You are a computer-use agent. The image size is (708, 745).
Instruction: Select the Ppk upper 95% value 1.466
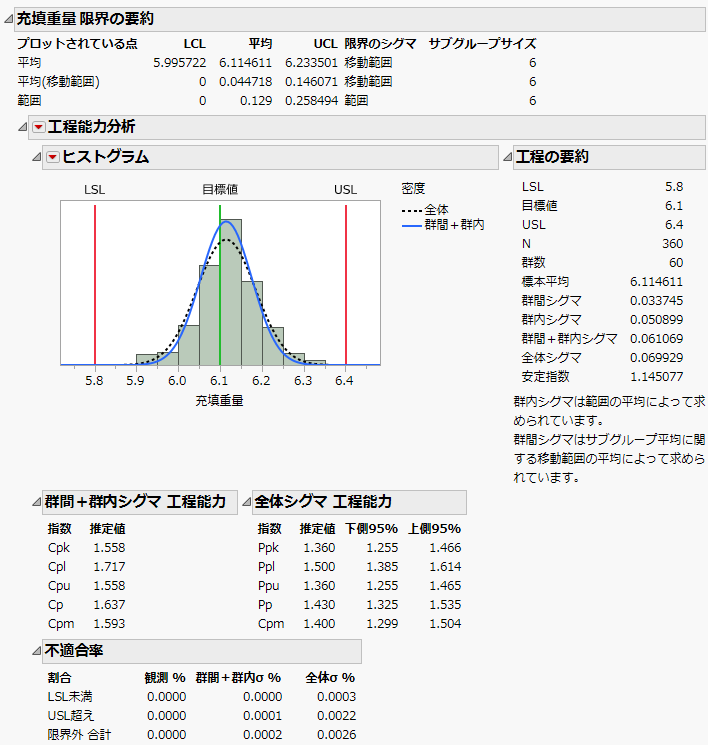pos(445,548)
